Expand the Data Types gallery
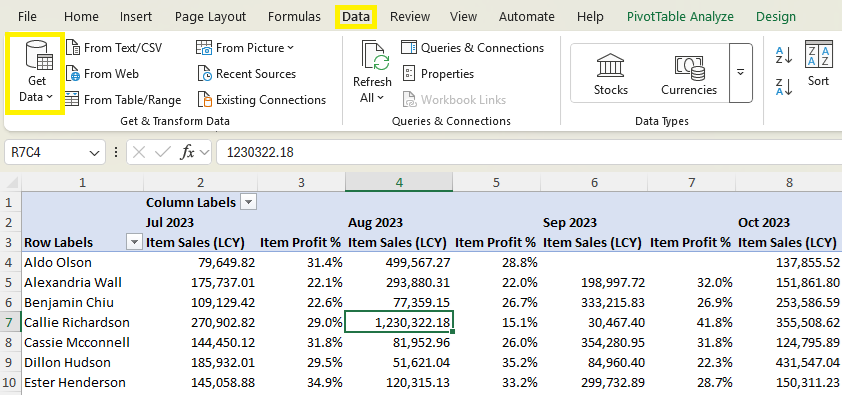The width and height of the screenshot is (842, 395). click(x=741, y=72)
